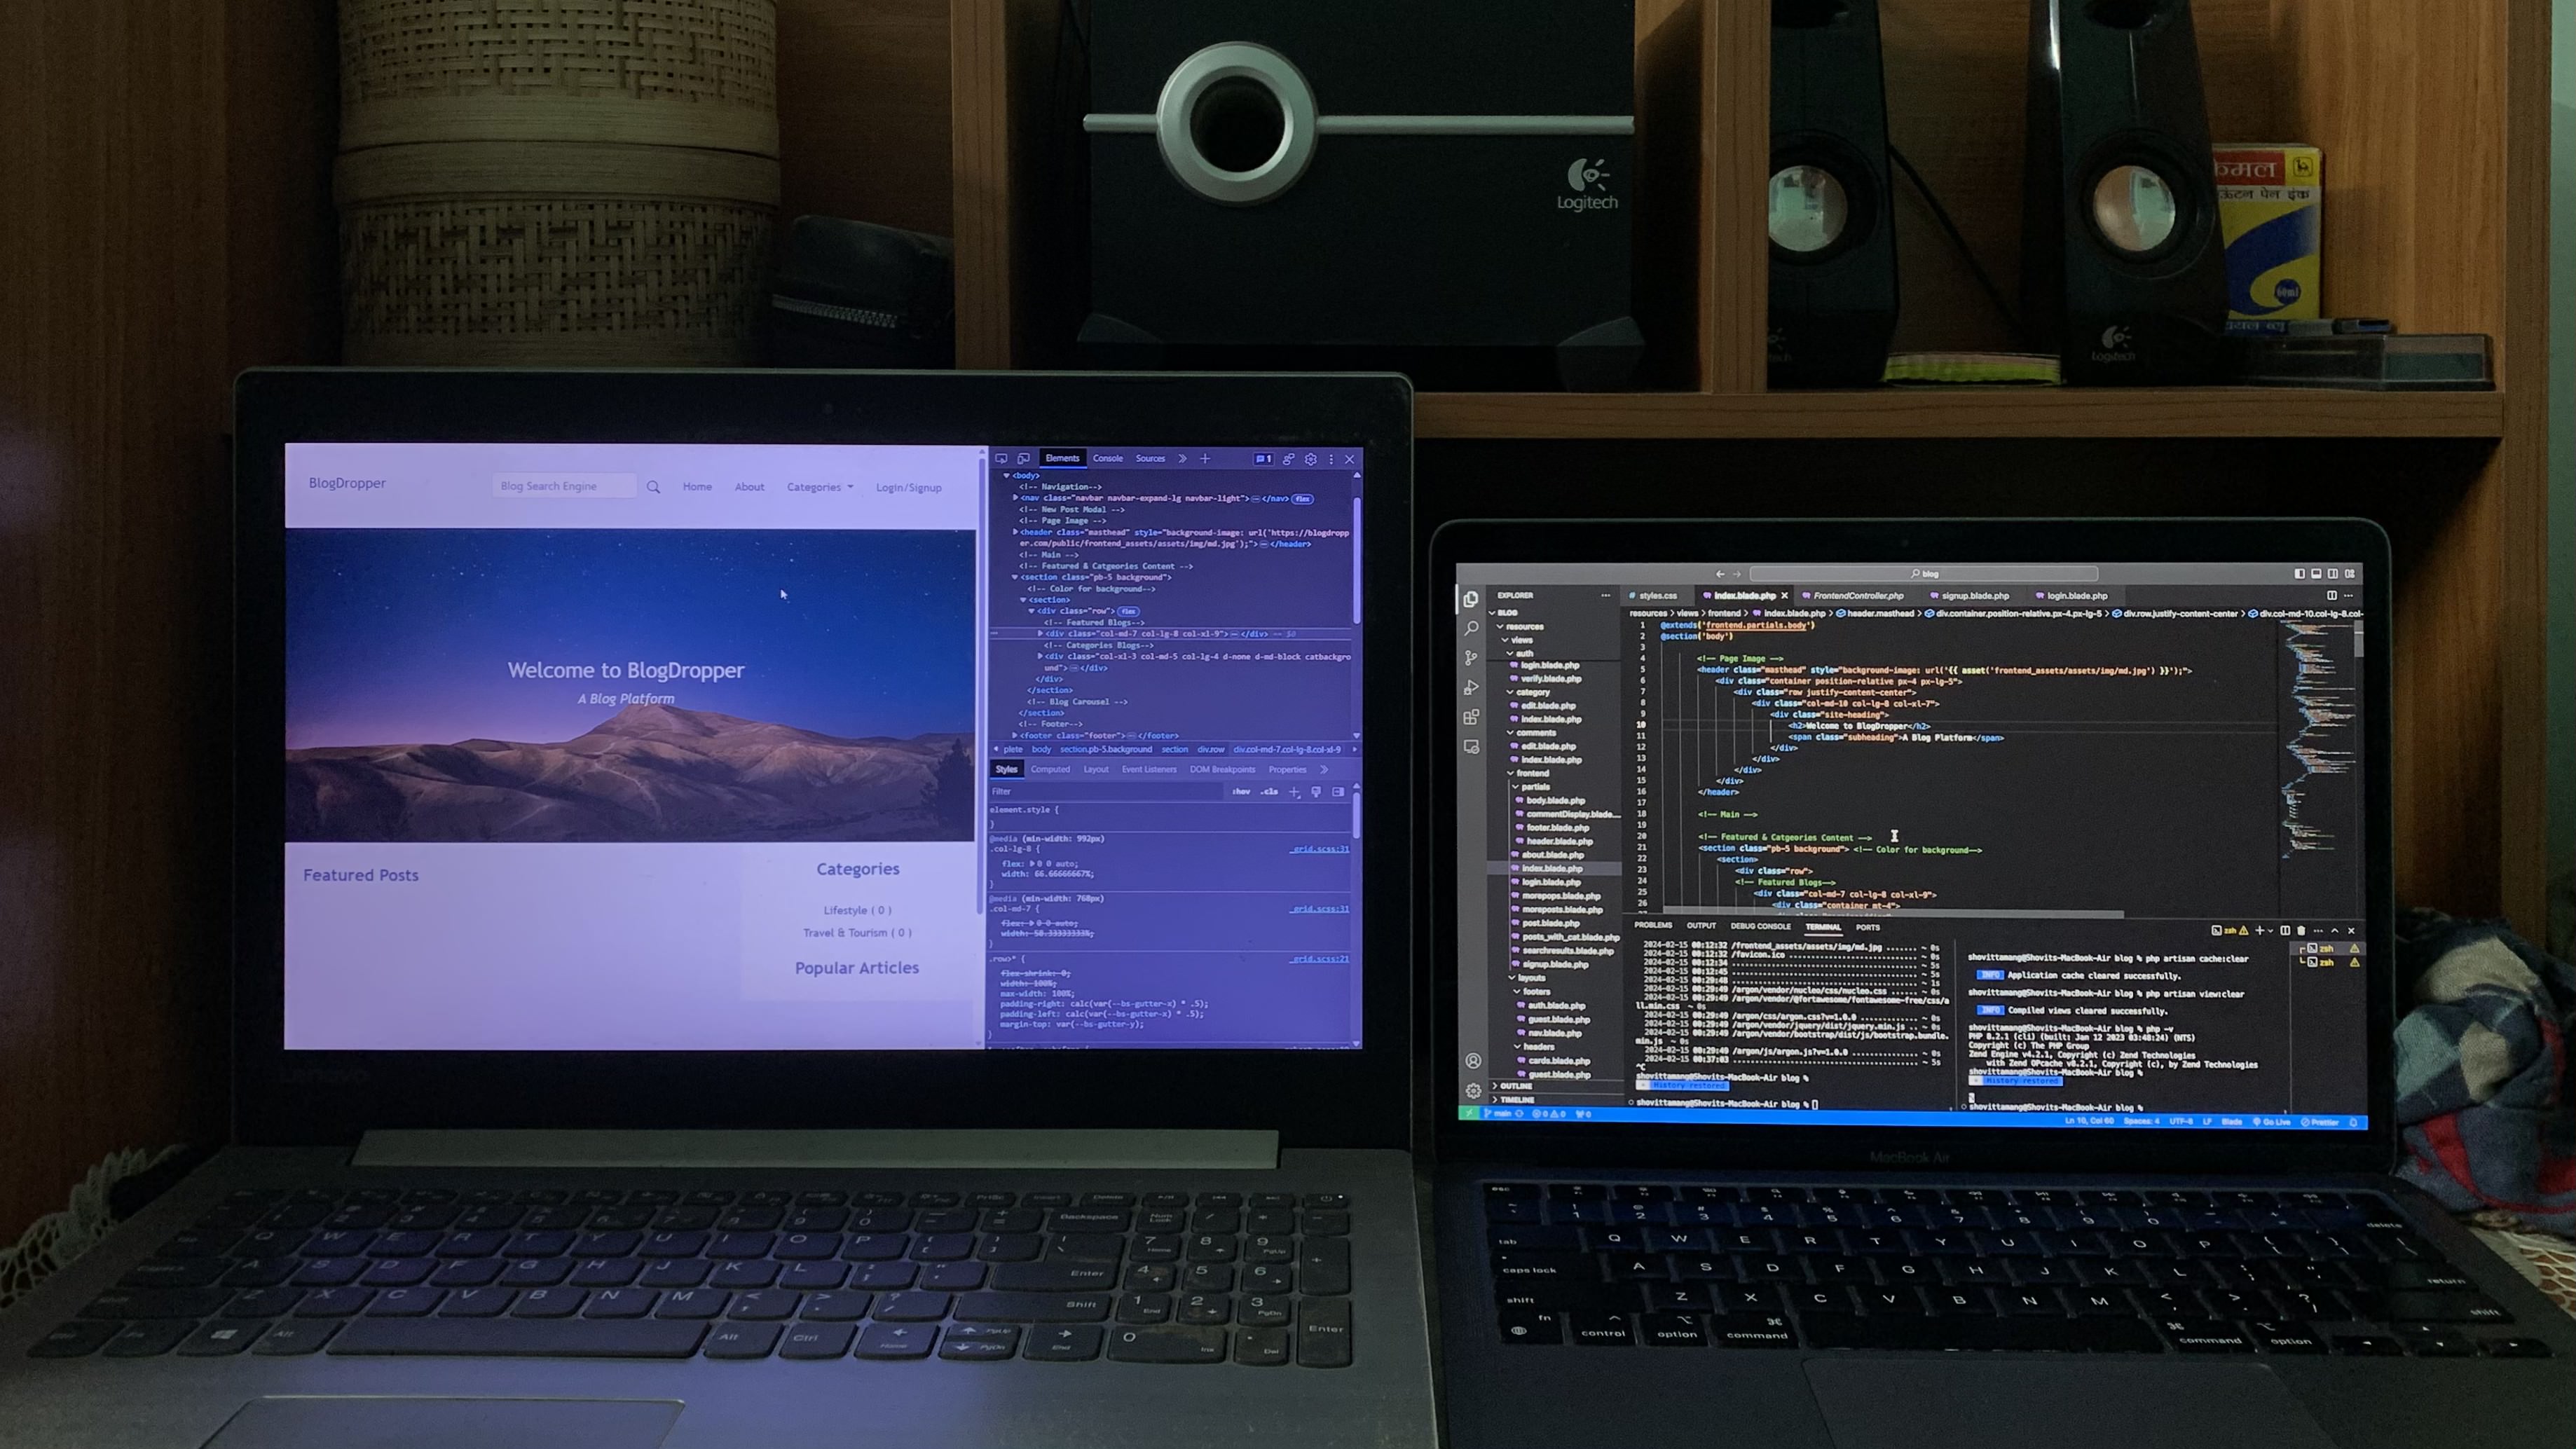Click the DevTools new style rule plus icon

1294,792
